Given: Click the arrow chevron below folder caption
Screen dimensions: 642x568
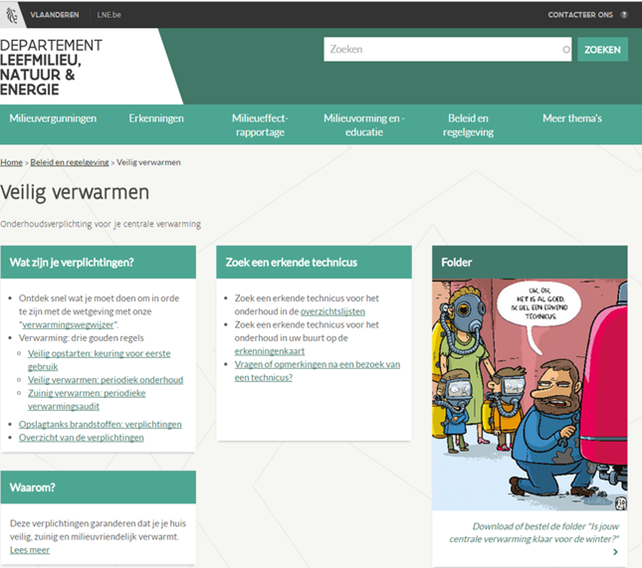Looking at the screenshot, I should [615, 551].
